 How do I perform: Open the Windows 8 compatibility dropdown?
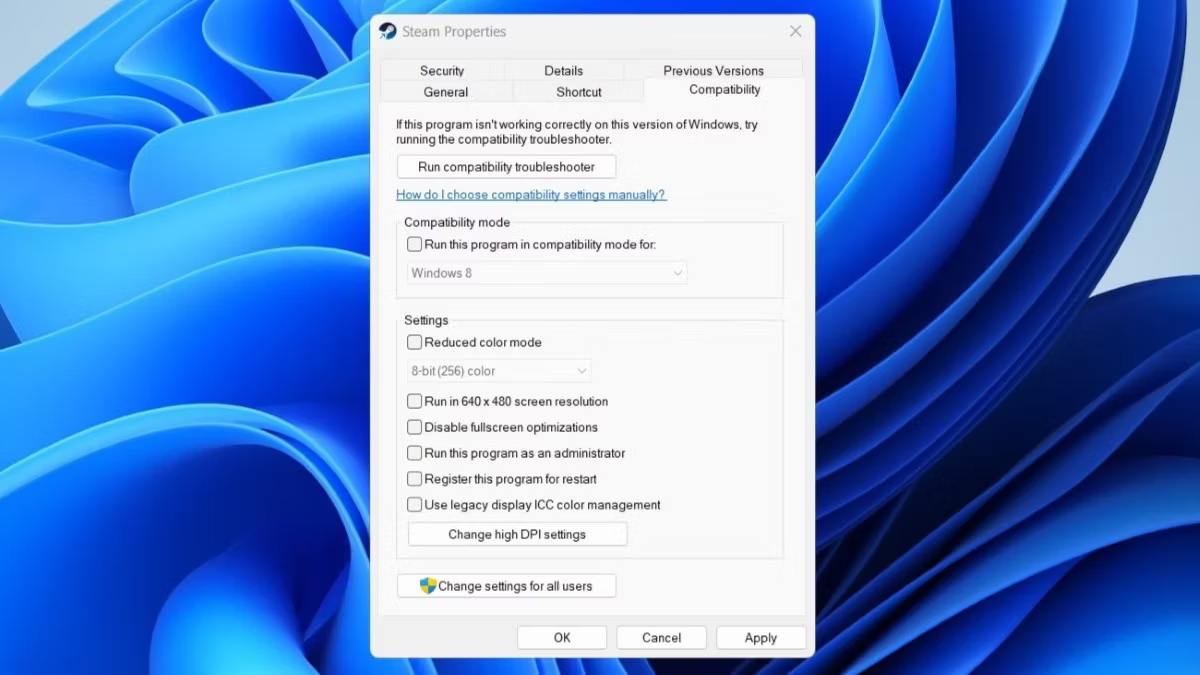(547, 273)
